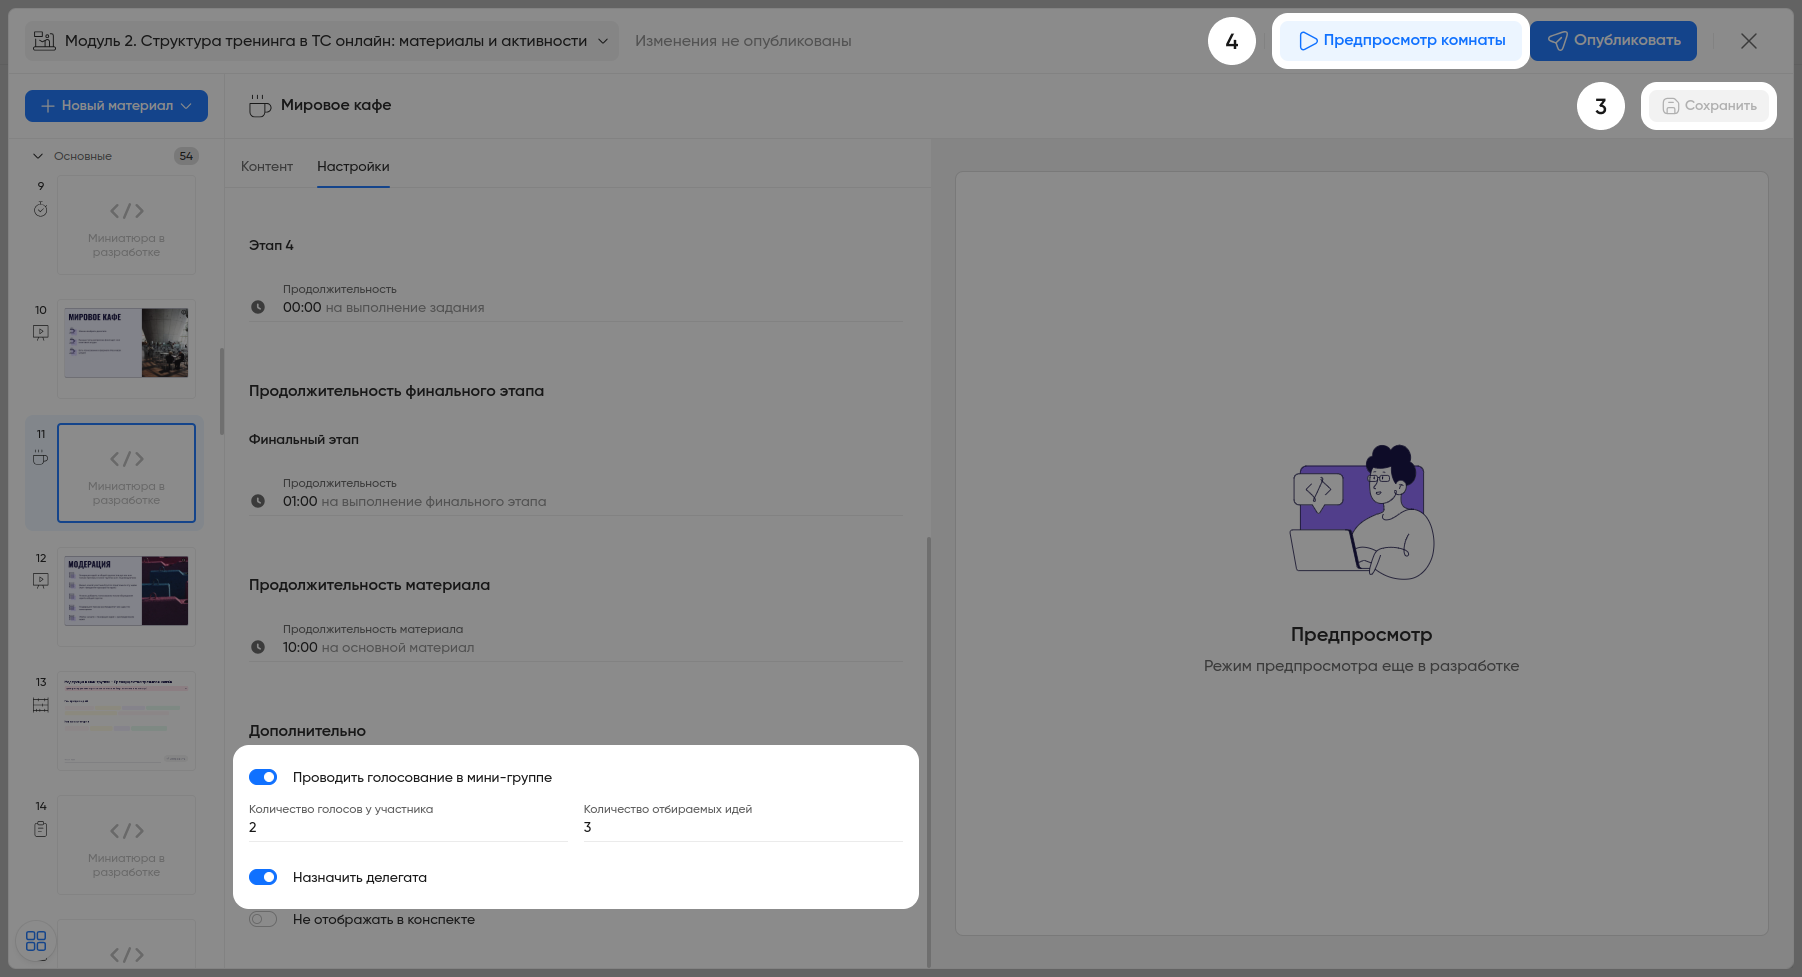This screenshot has height=977, width=1802.
Task: Select the Настройки tab
Action: pyautogui.click(x=353, y=167)
